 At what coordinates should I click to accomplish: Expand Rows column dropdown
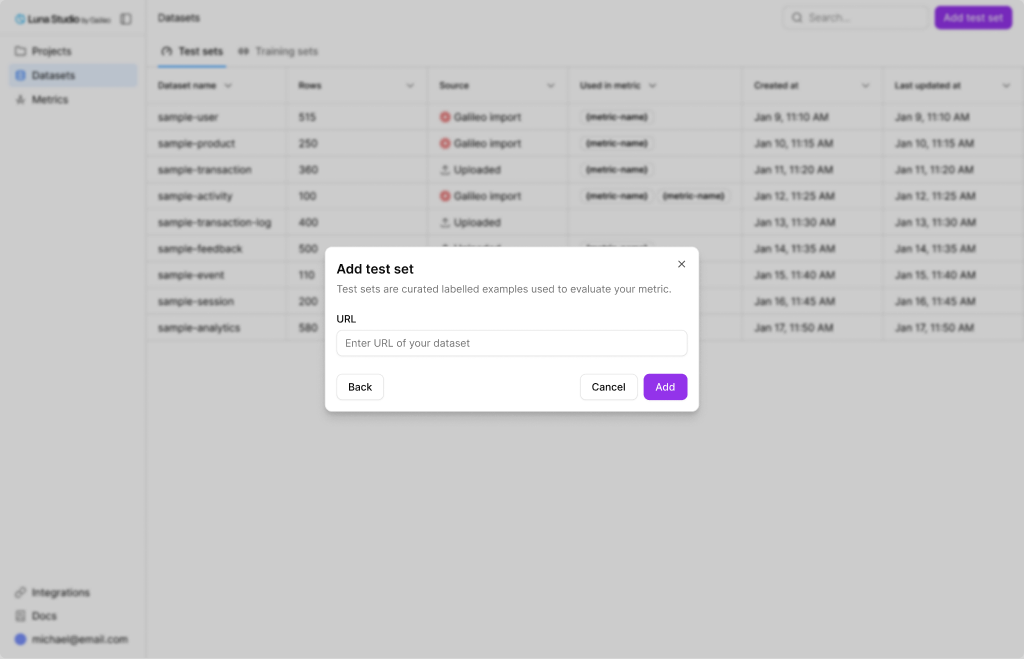(410, 86)
